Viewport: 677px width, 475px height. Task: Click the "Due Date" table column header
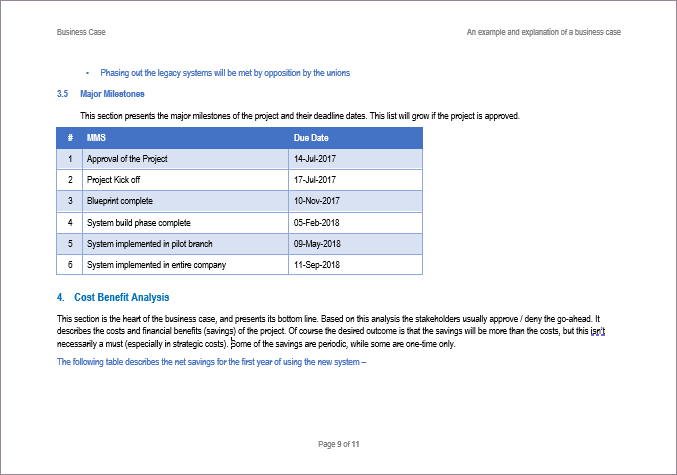tap(310, 138)
